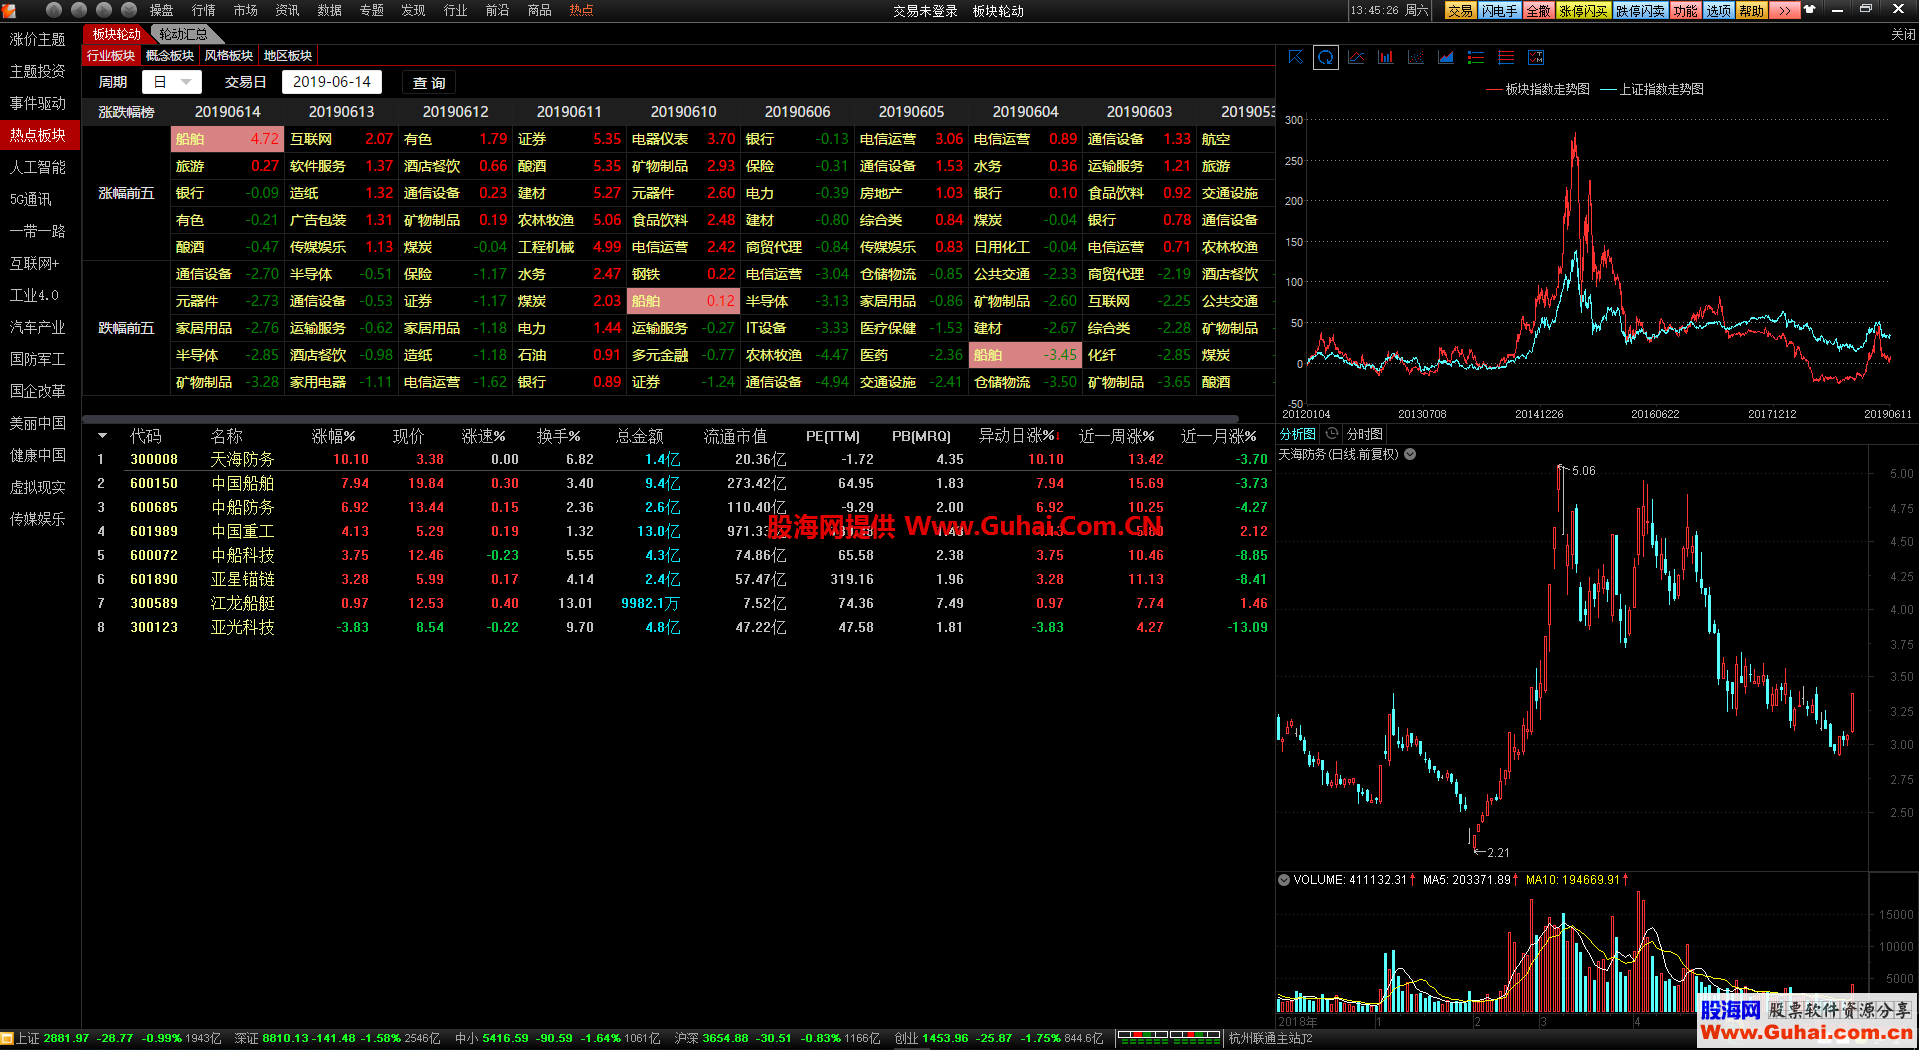Open 一带一路 in the left sidebar
The height and width of the screenshot is (1050, 1919).
[38, 231]
